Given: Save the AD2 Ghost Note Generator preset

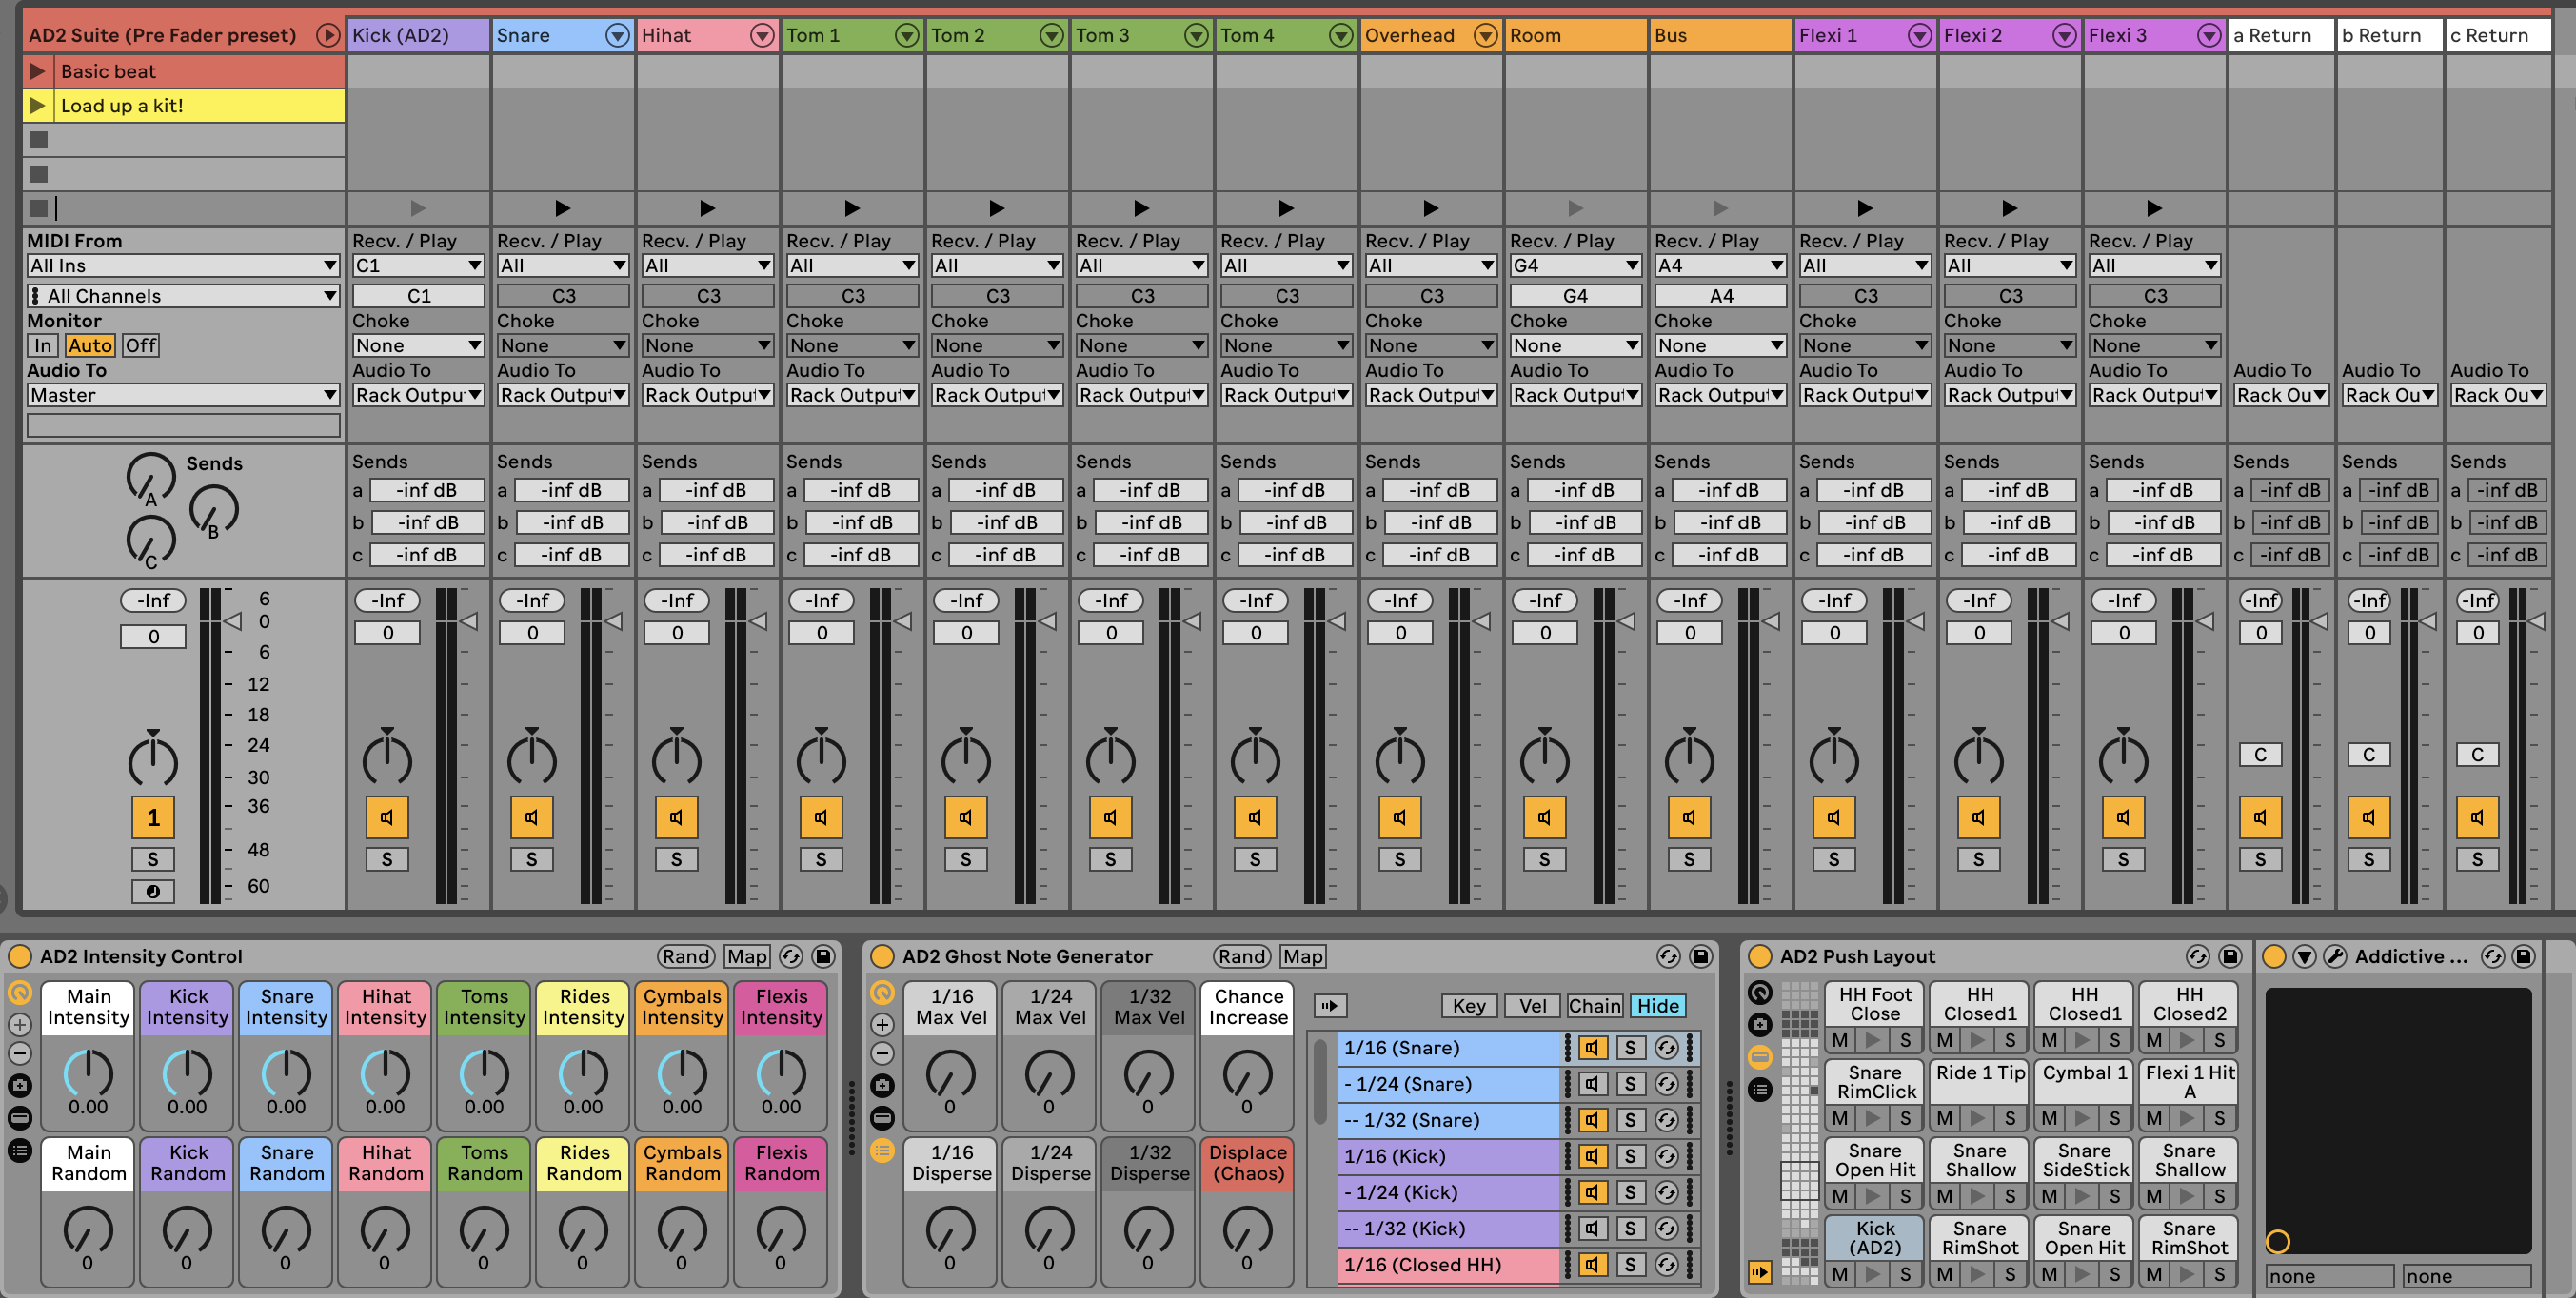Looking at the screenshot, I should [x=1700, y=956].
